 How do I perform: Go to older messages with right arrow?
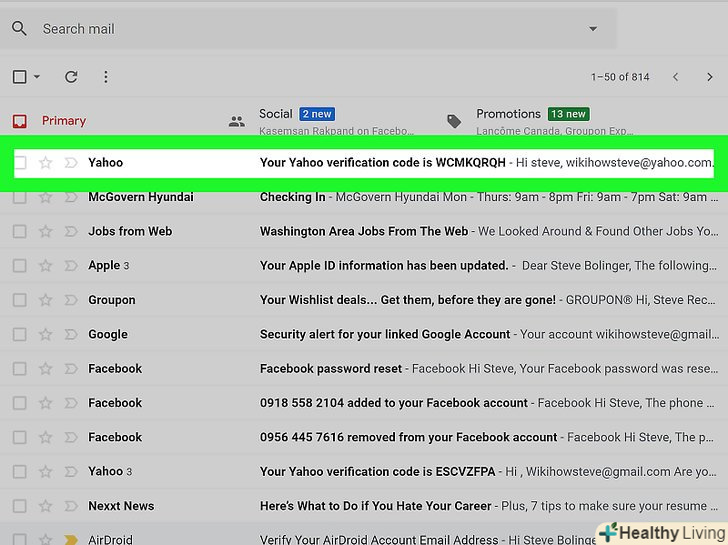click(711, 77)
